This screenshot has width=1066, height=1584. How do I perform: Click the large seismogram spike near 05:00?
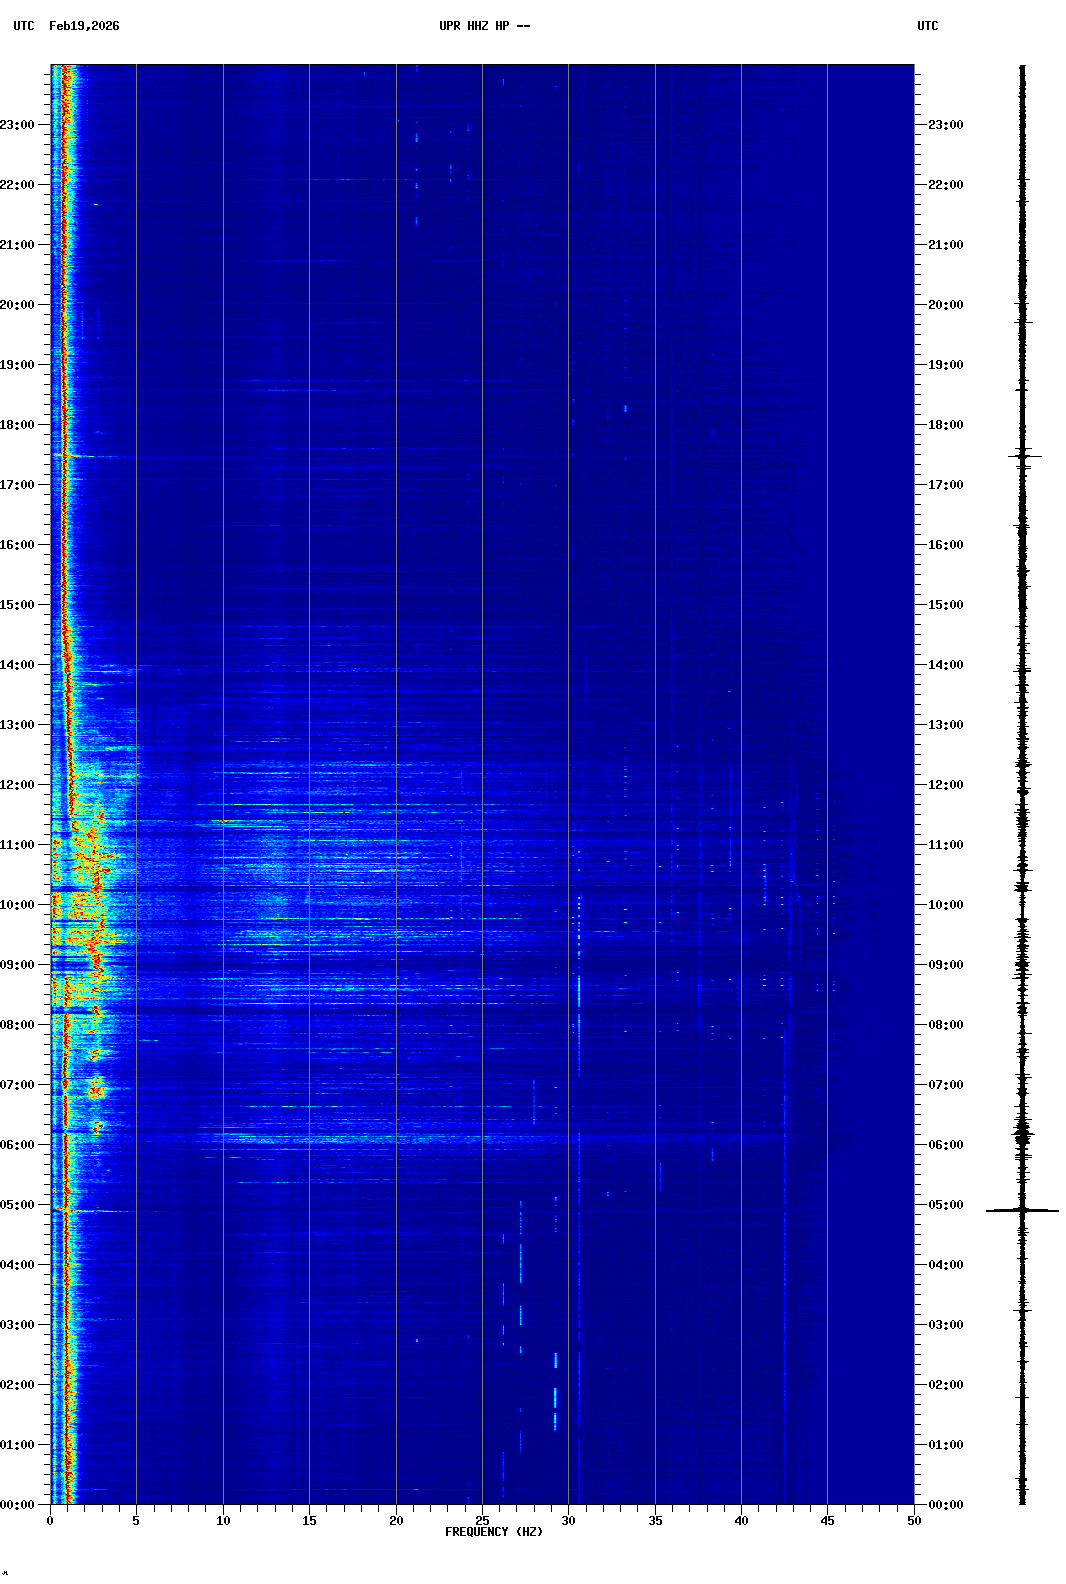click(1022, 1211)
